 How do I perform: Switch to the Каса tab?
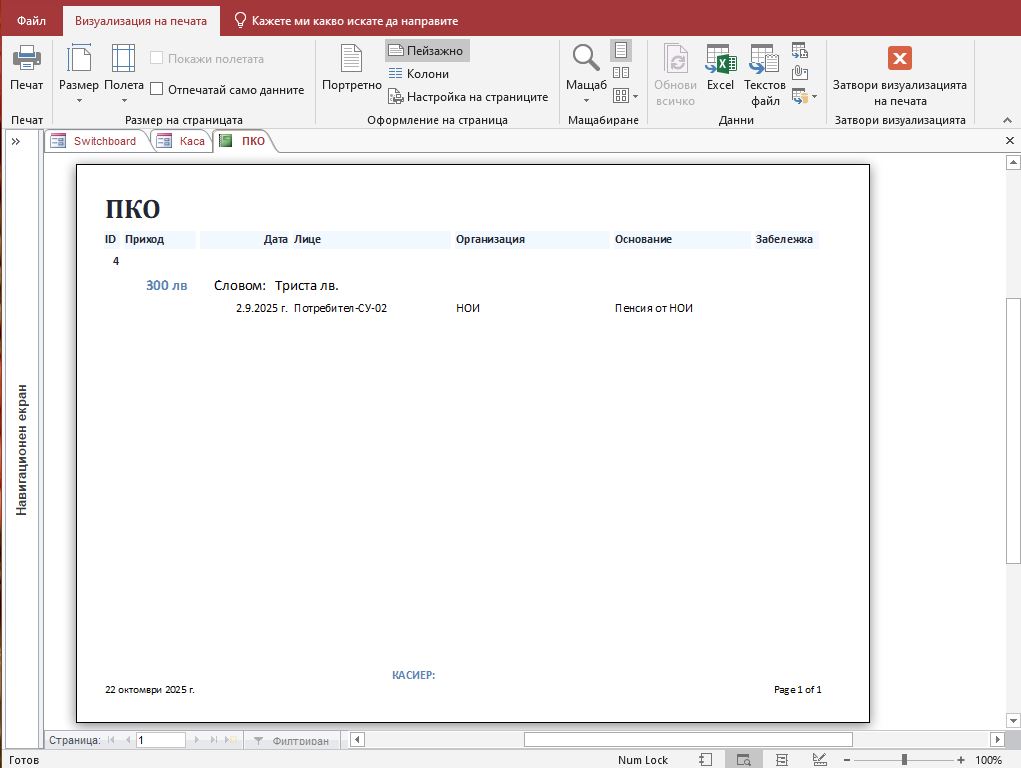click(x=182, y=141)
